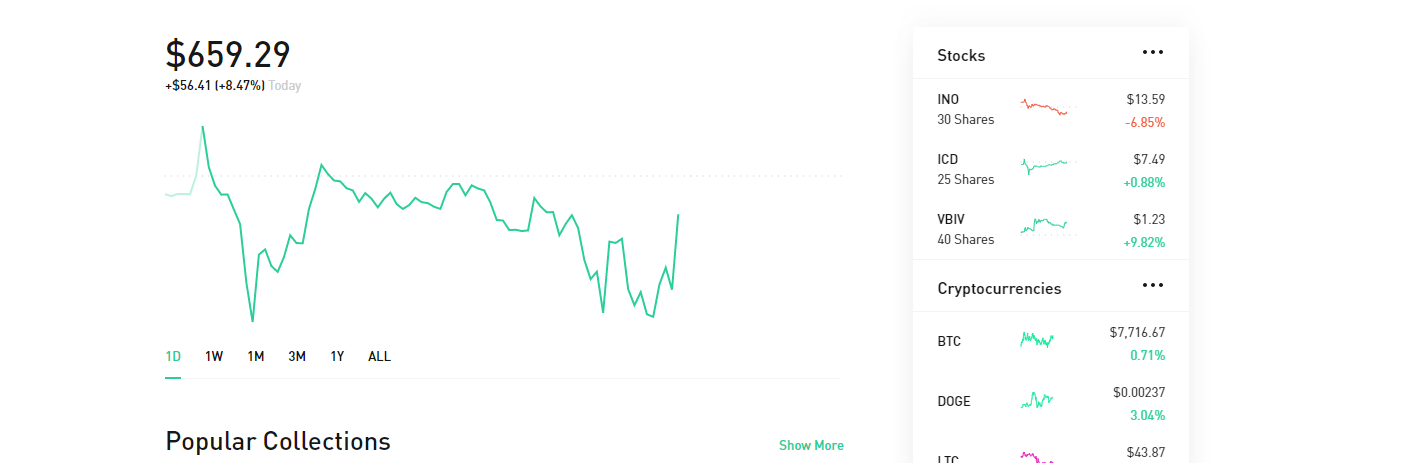Show the 3M chart range

pos(297,356)
